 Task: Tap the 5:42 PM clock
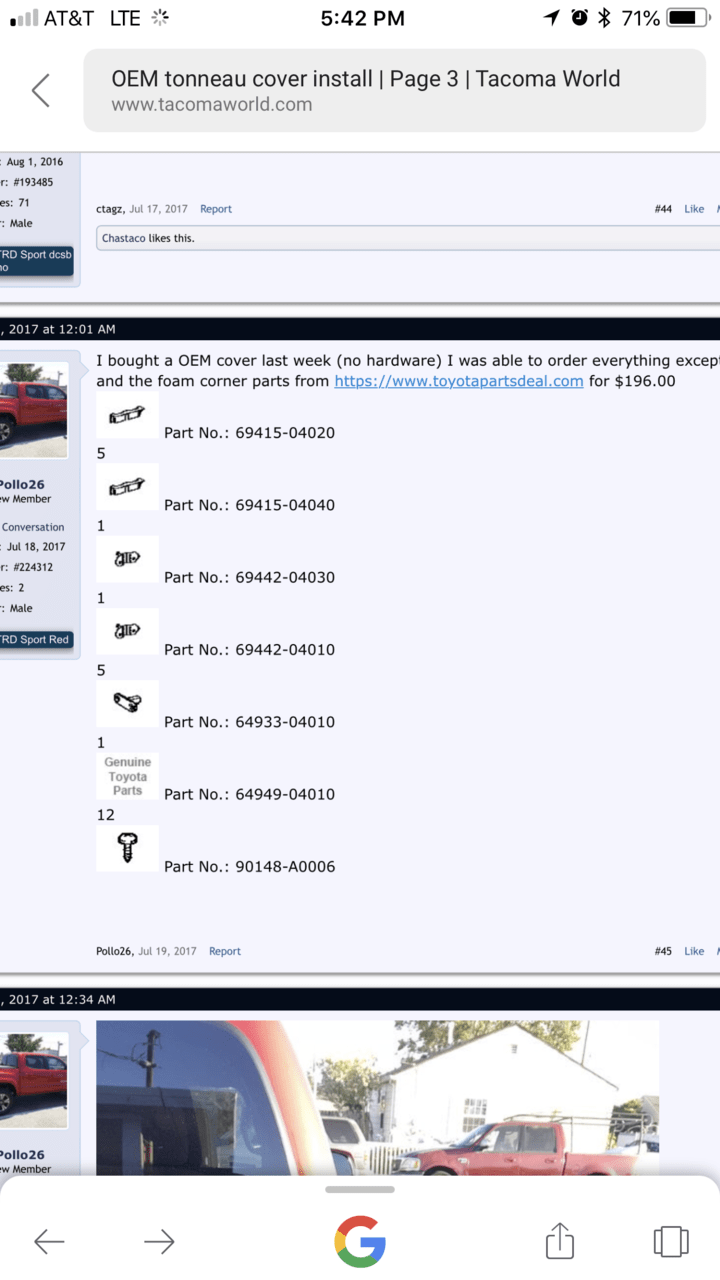[363, 18]
